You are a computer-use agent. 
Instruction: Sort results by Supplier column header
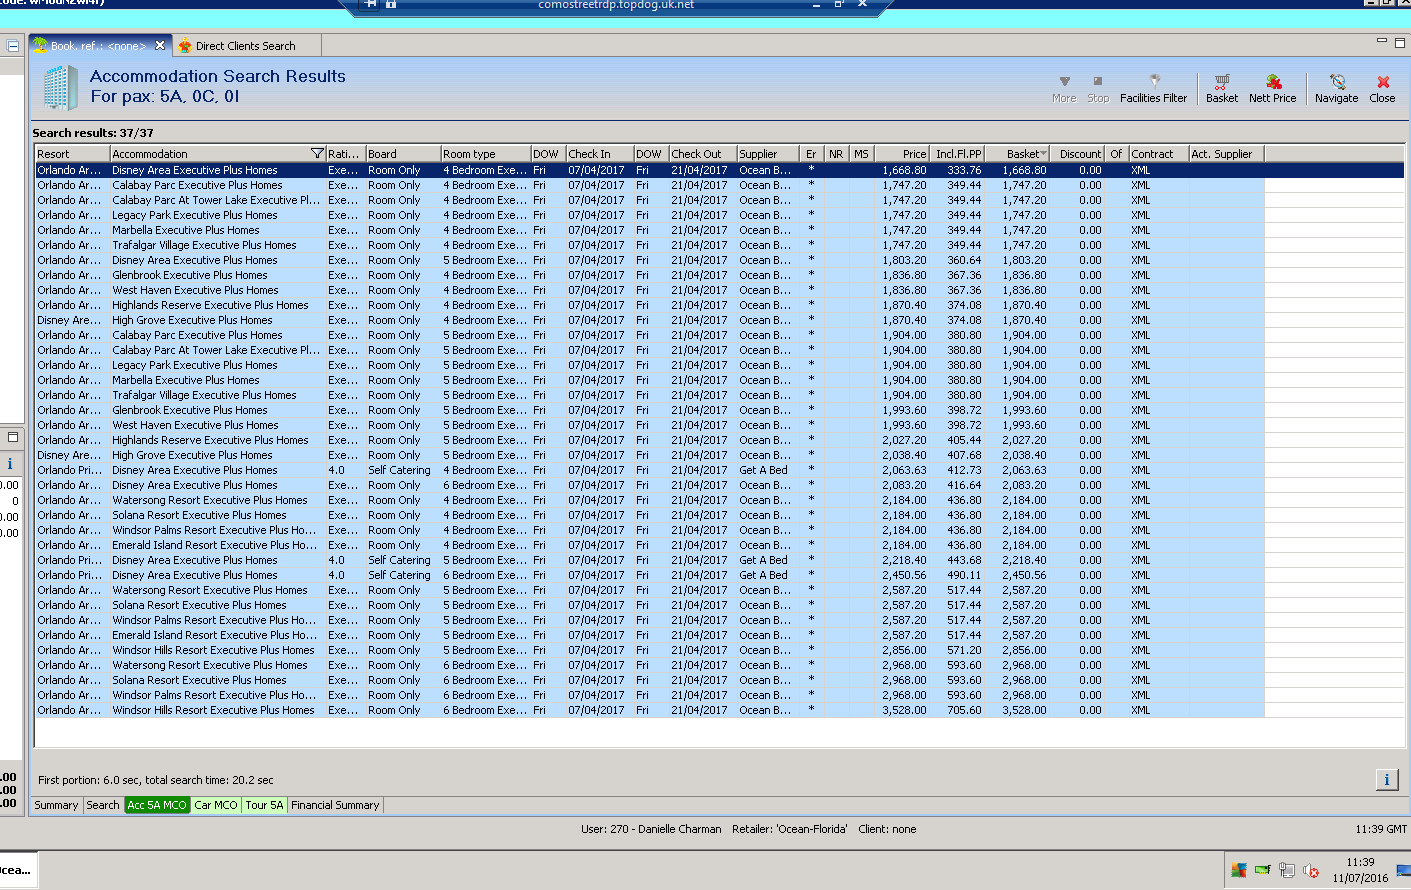(768, 154)
